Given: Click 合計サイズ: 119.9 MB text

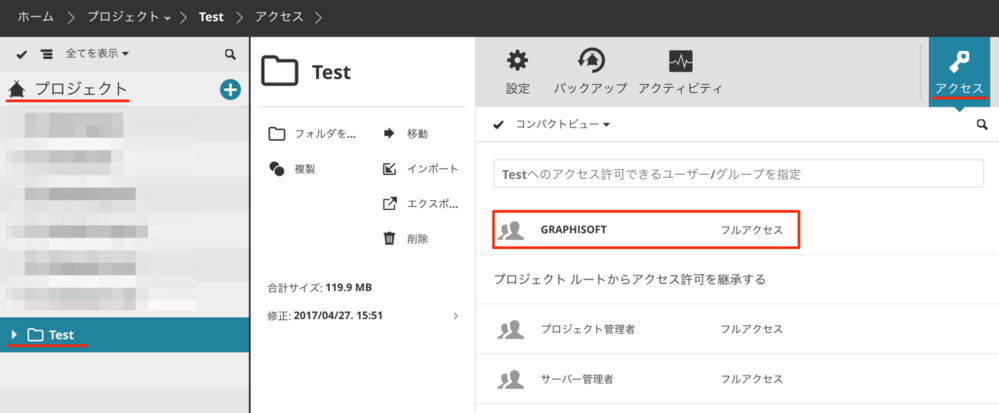Looking at the screenshot, I should click(319, 287).
